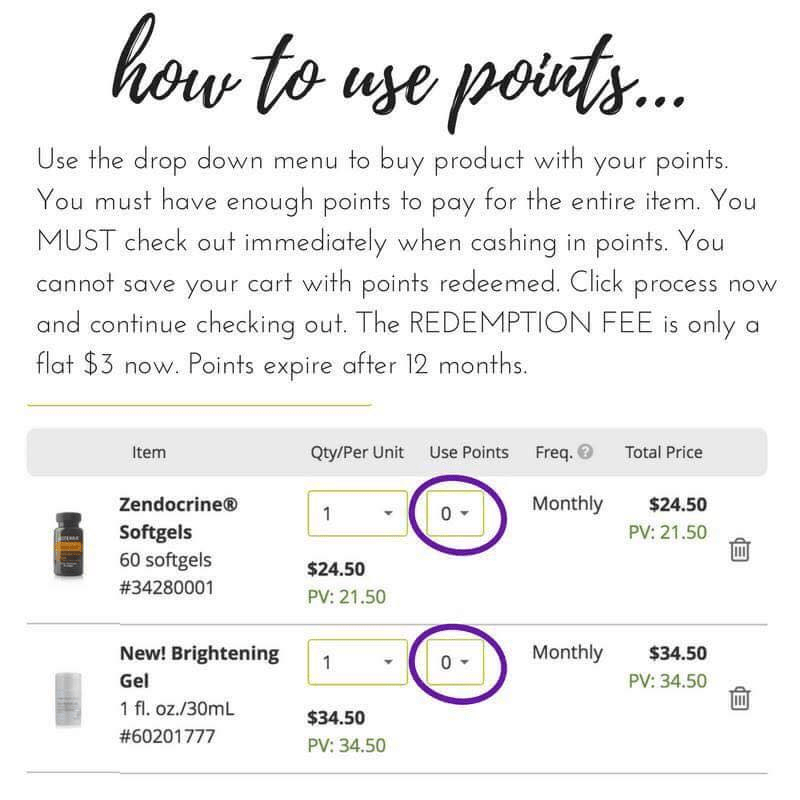
Task: Click the Freq. help question mark icon
Action: coord(586,452)
